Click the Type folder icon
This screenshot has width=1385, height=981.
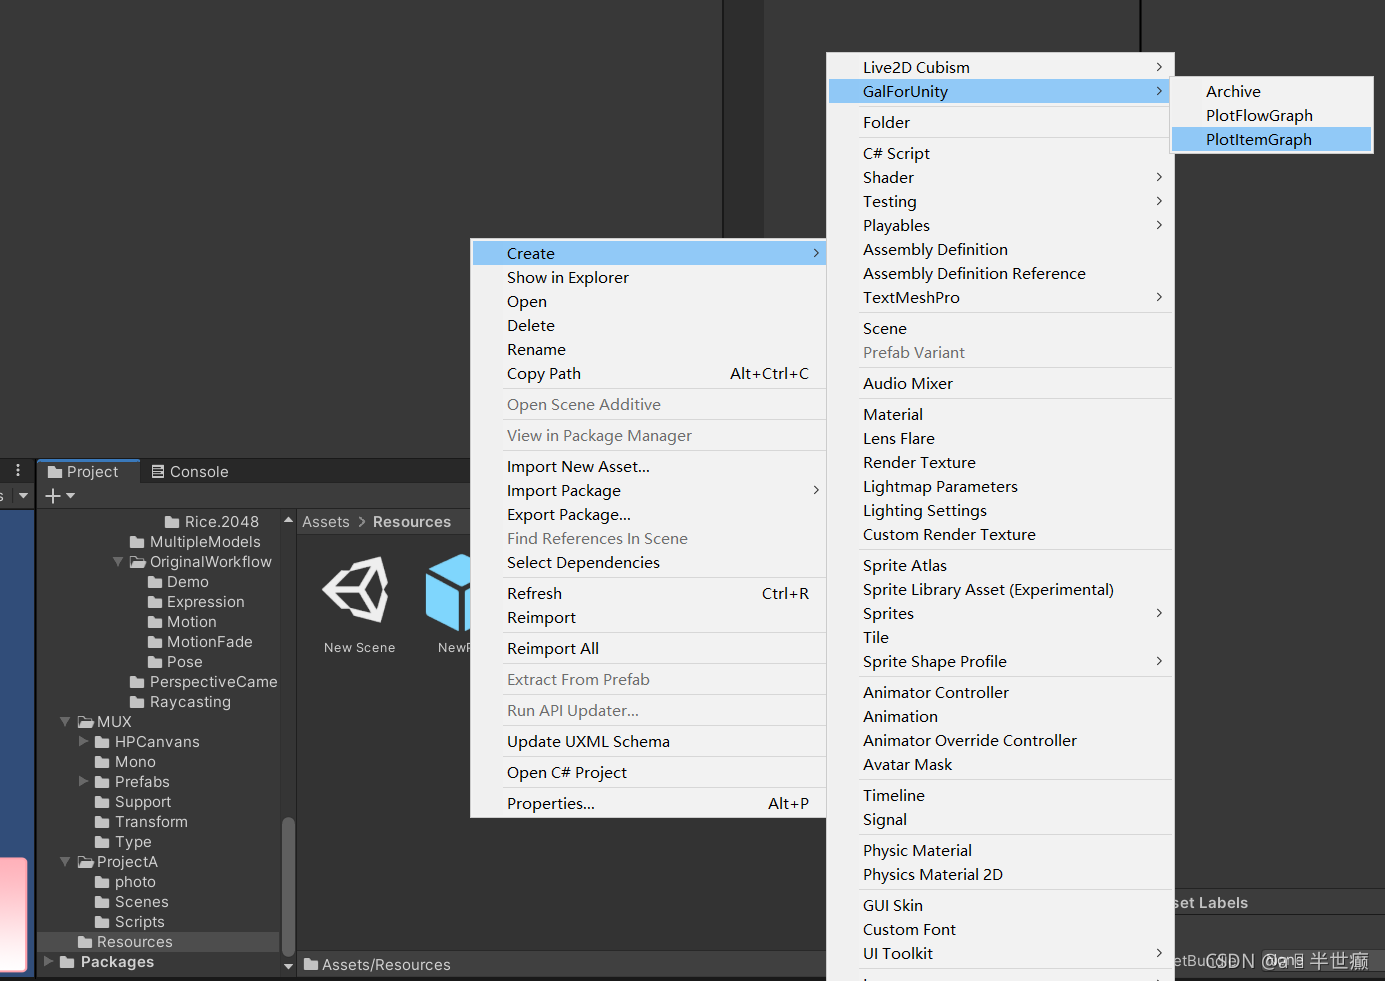[102, 842]
